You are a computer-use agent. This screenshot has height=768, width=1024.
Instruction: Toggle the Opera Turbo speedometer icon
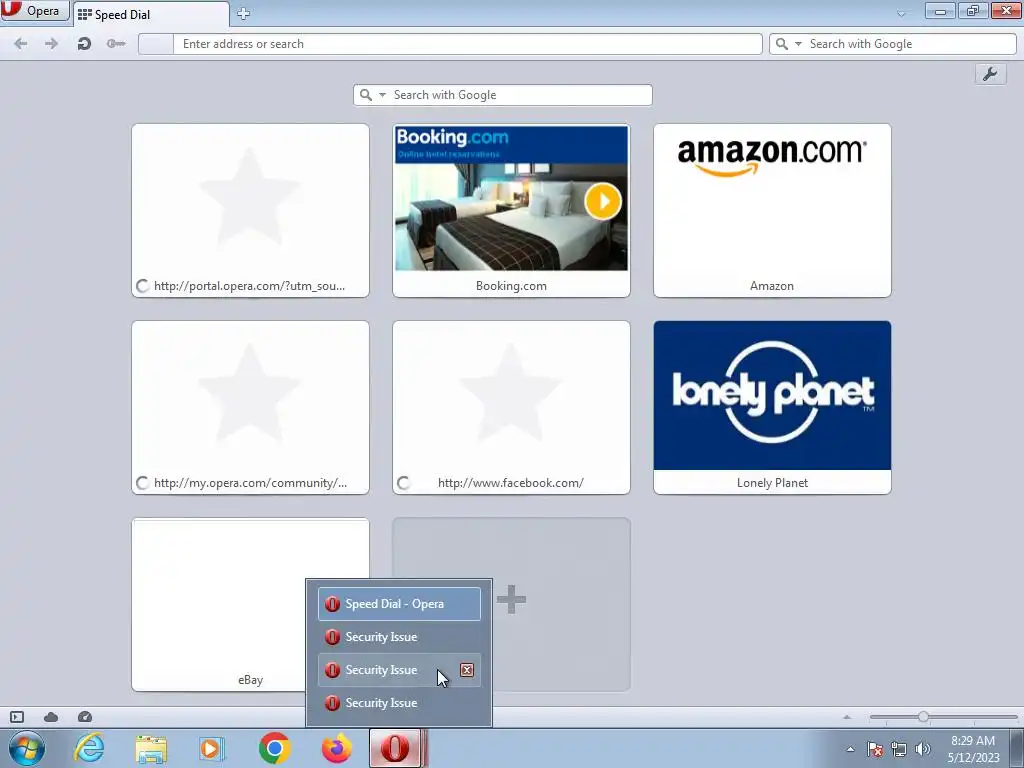click(x=85, y=717)
